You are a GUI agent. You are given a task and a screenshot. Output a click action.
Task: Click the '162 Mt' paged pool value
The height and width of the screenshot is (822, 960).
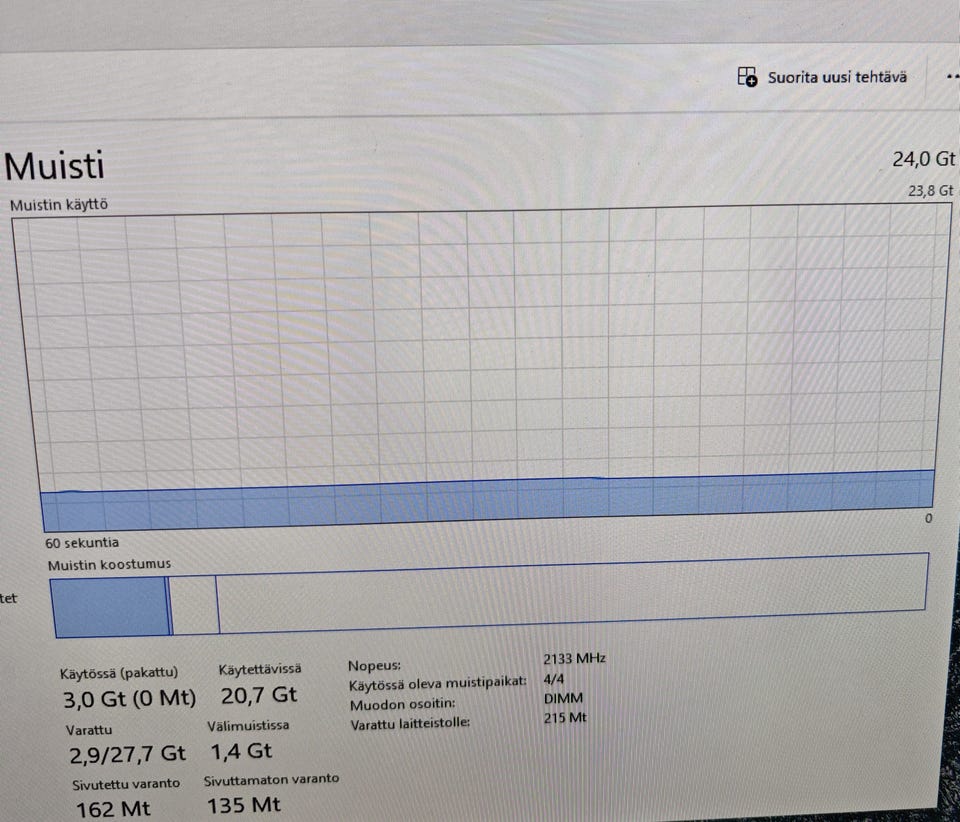113,809
